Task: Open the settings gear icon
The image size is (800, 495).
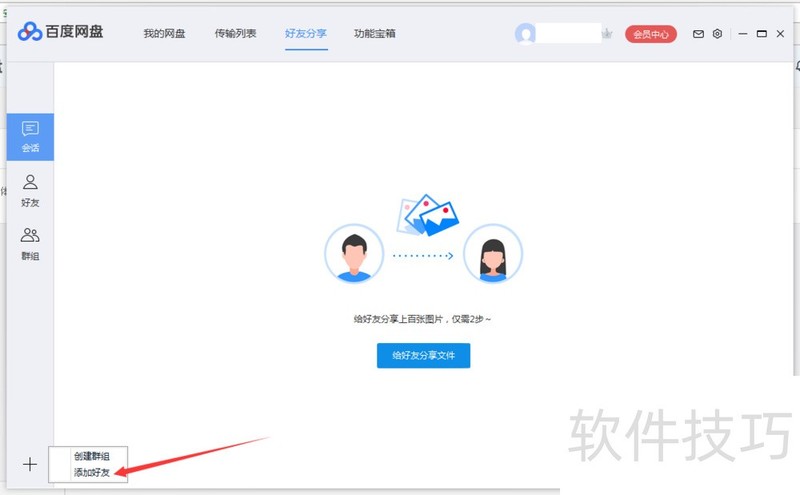Action: click(x=717, y=34)
